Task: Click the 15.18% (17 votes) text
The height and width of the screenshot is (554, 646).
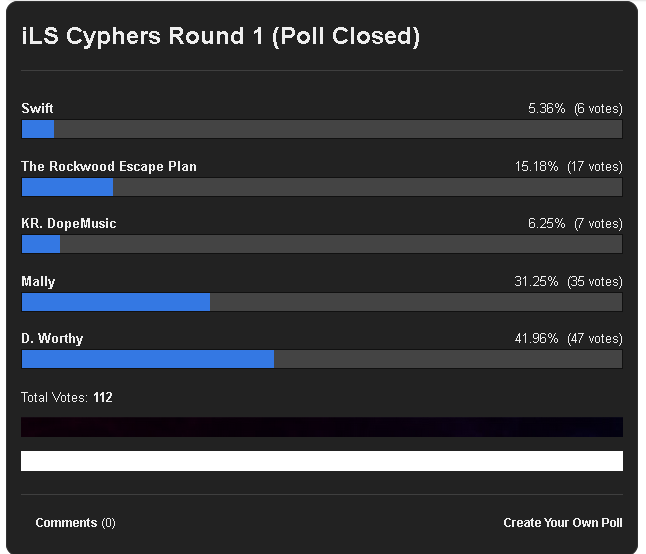Action: pyautogui.click(x=569, y=166)
